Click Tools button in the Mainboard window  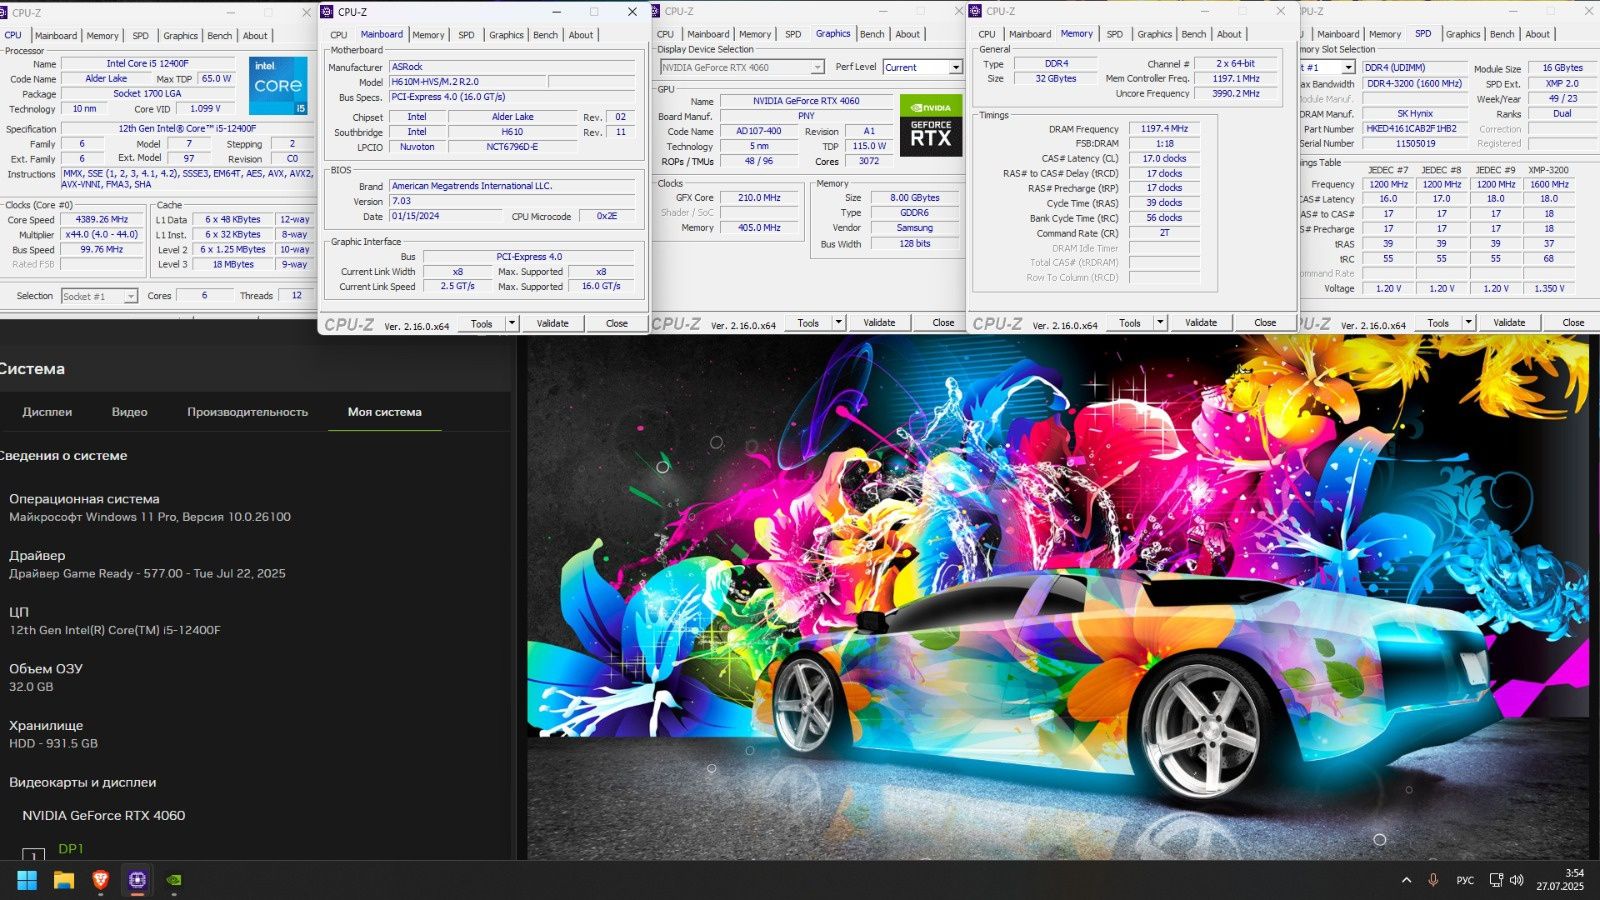[x=482, y=323]
